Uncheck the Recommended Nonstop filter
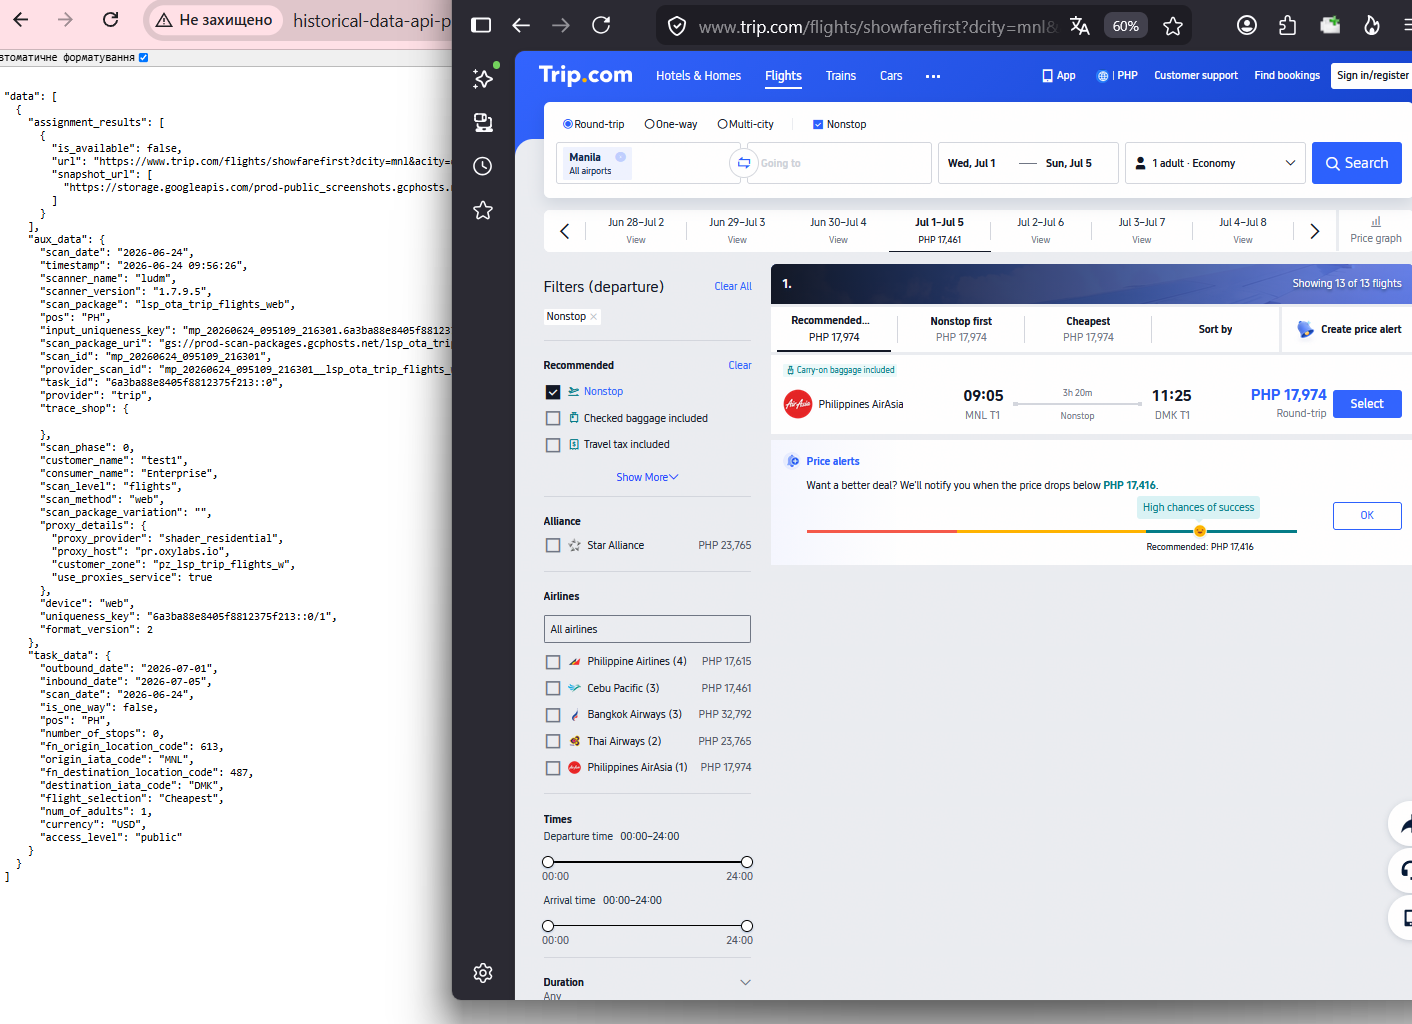The height and width of the screenshot is (1024, 1412). click(x=553, y=392)
